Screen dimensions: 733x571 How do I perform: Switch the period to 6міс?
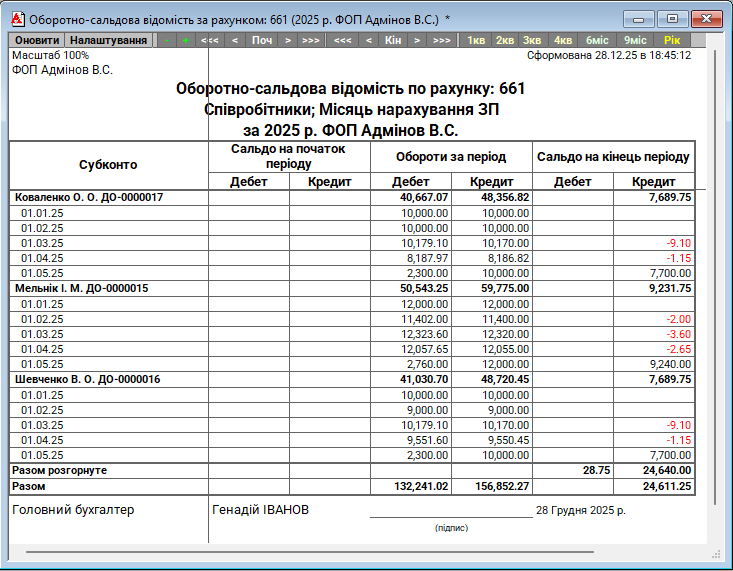[x=597, y=40]
